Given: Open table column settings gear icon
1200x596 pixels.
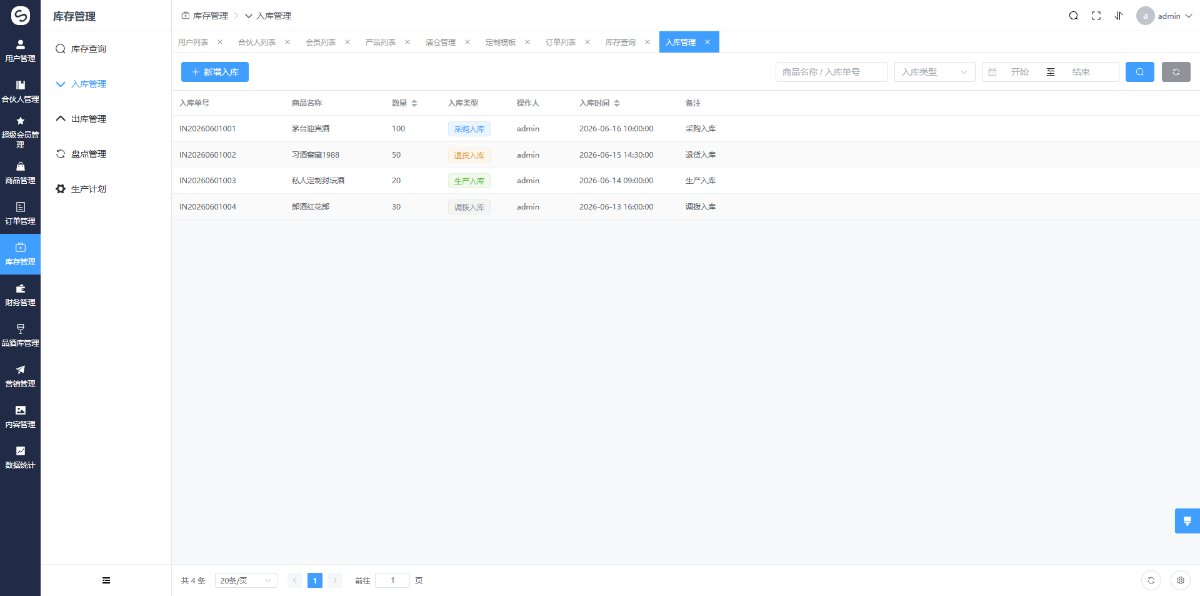Looking at the screenshot, I should (x=1180, y=580).
